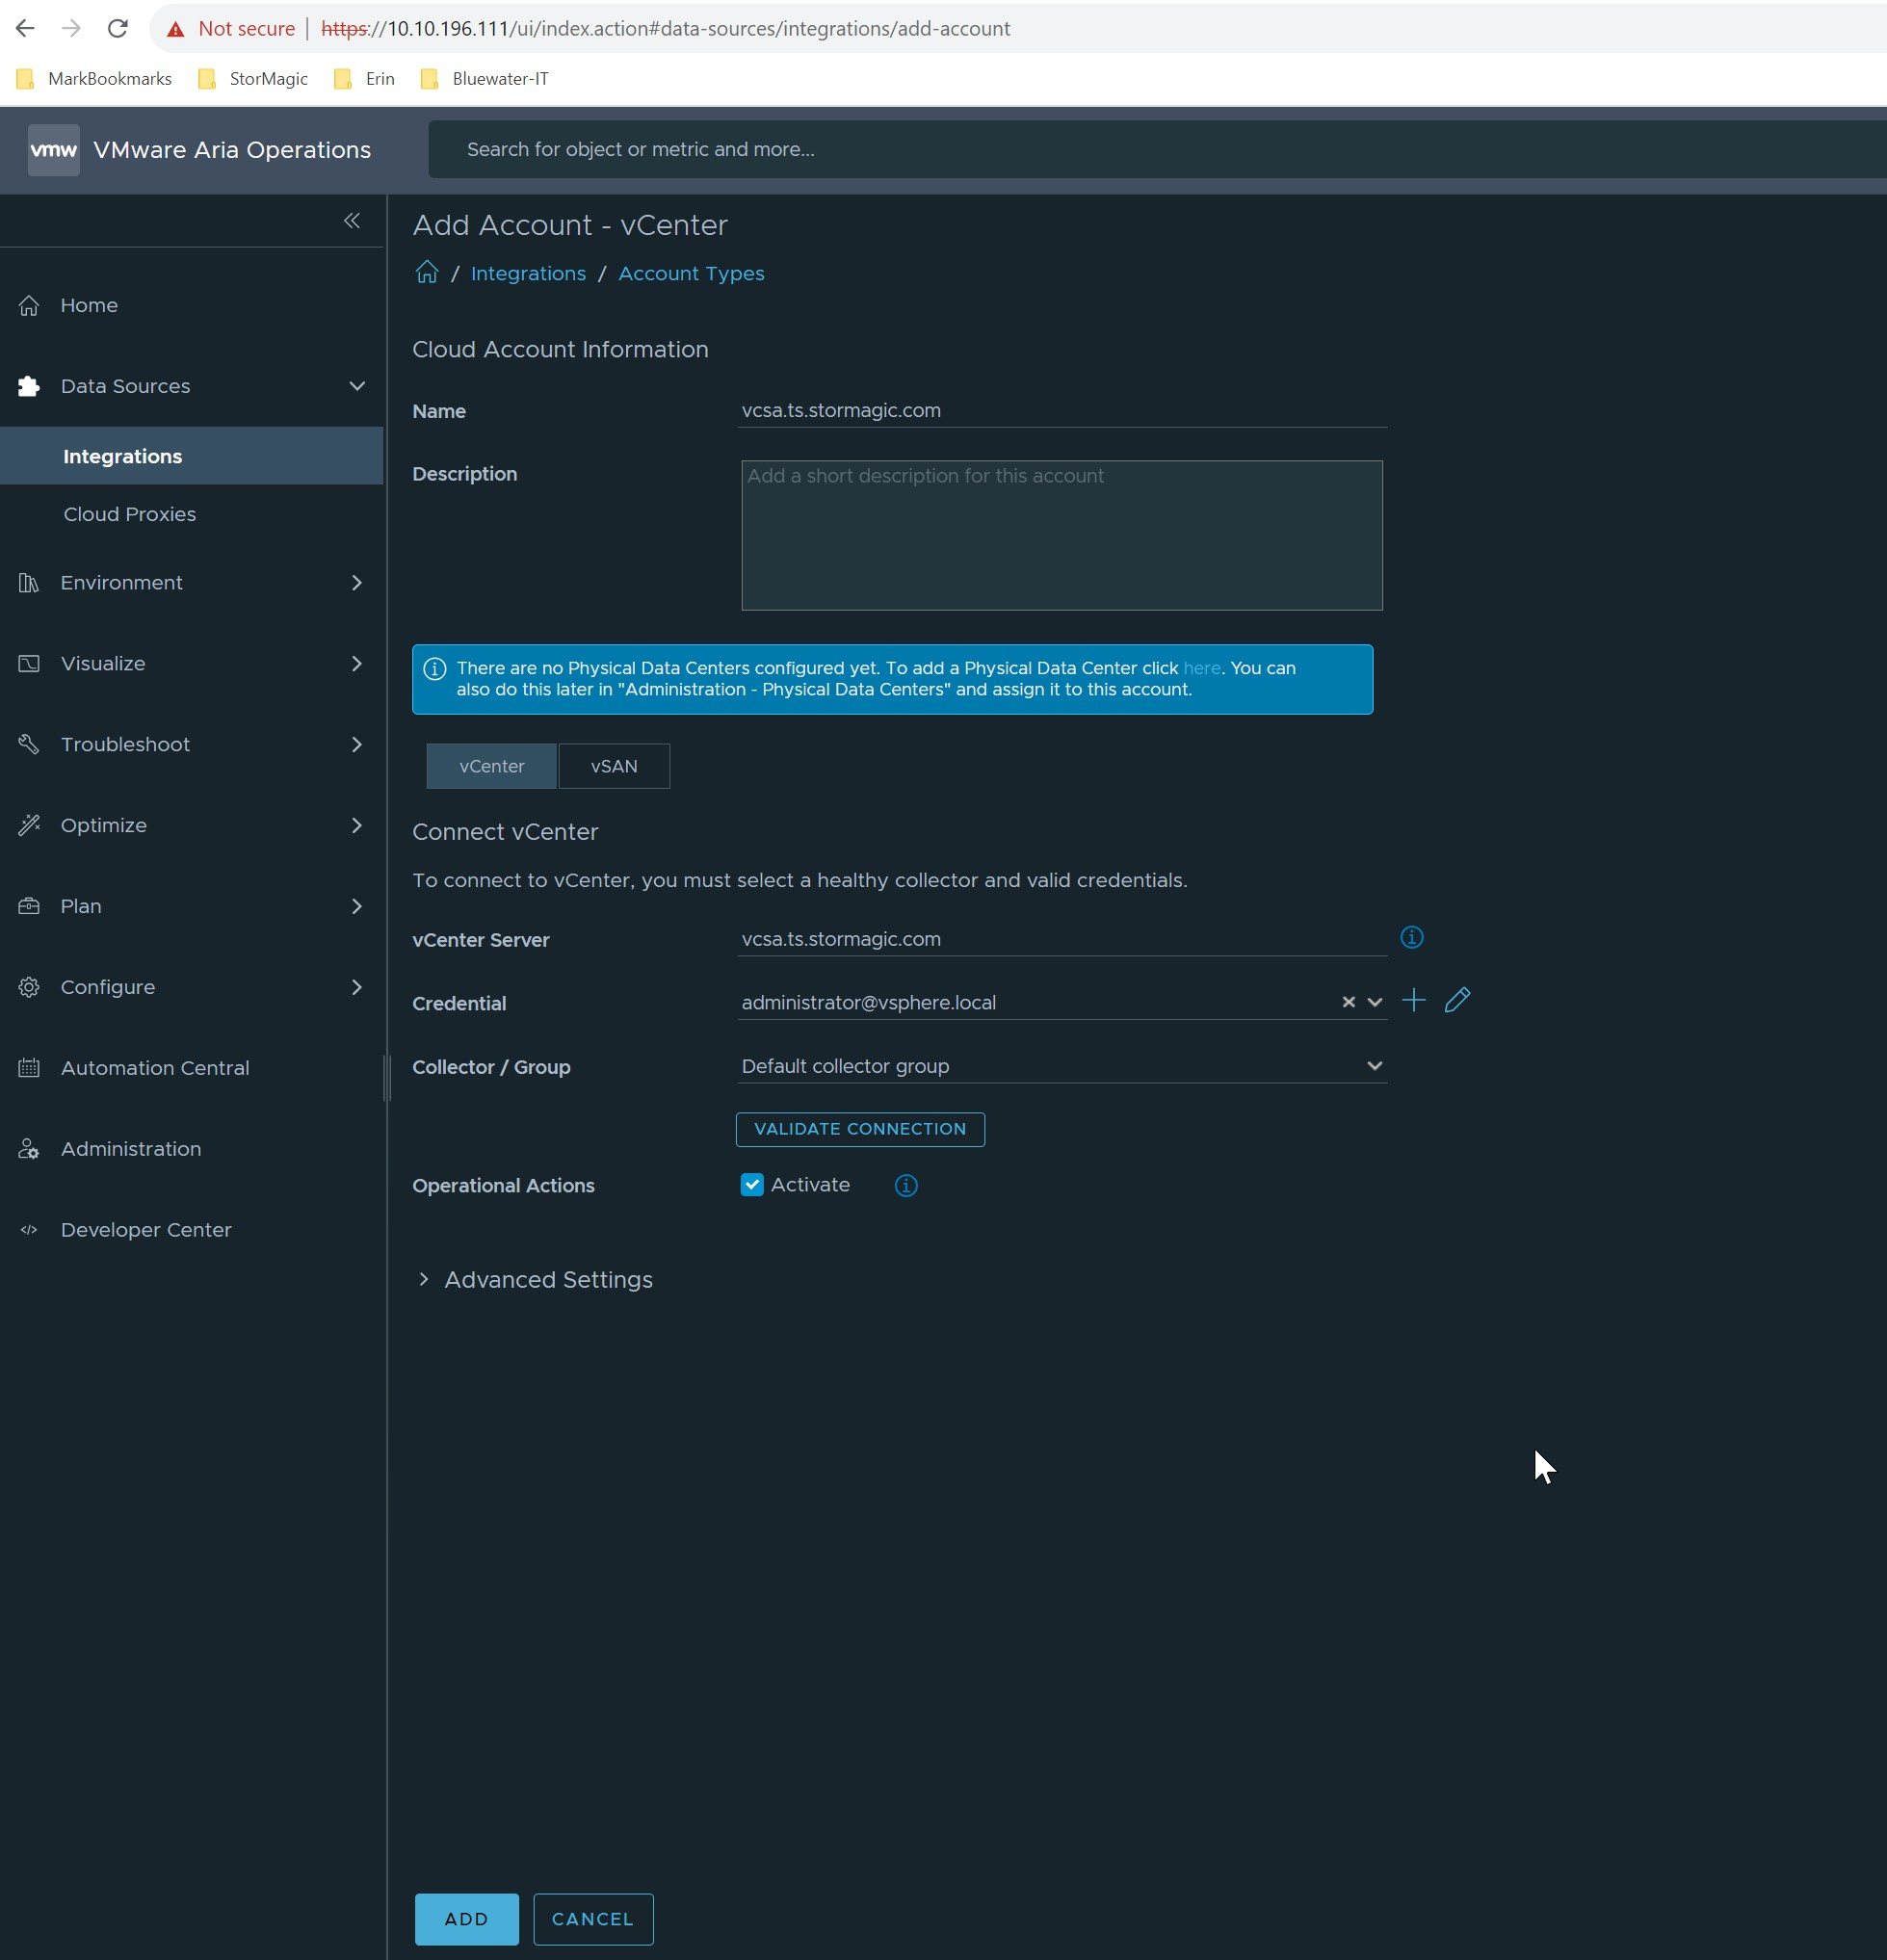Click the vmw logo
Viewport: 1887px width, 1960px height.
(54, 150)
